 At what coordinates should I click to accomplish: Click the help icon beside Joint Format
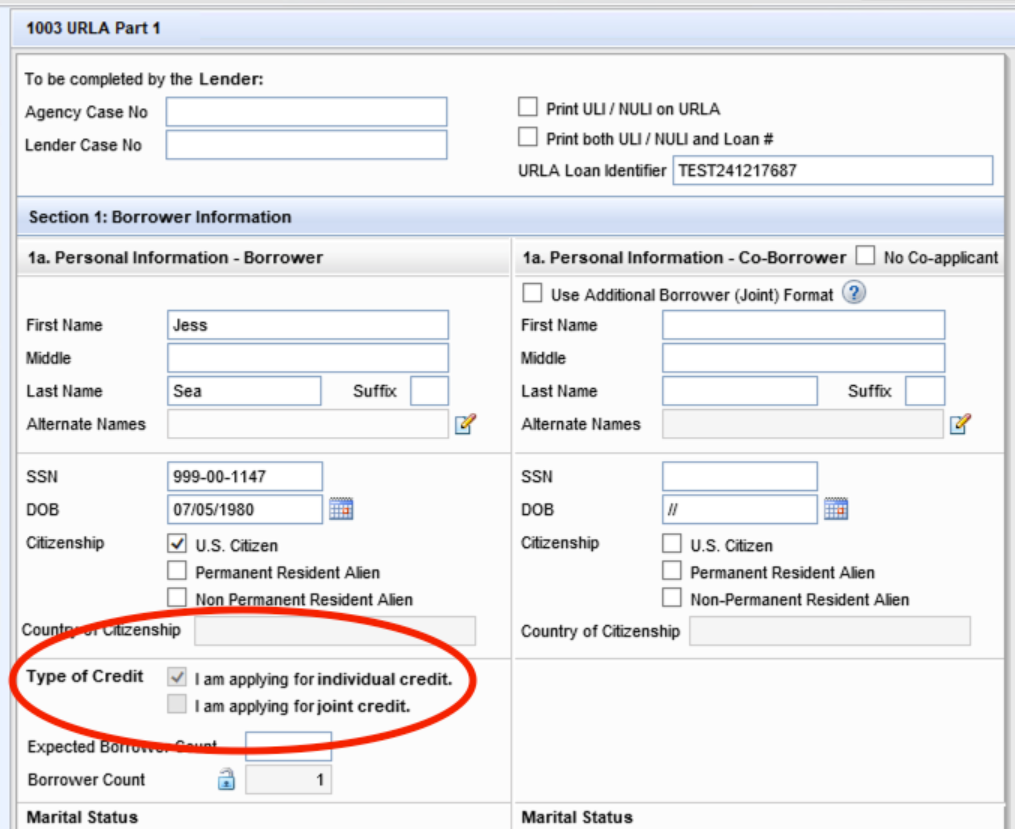(x=853, y=293)
